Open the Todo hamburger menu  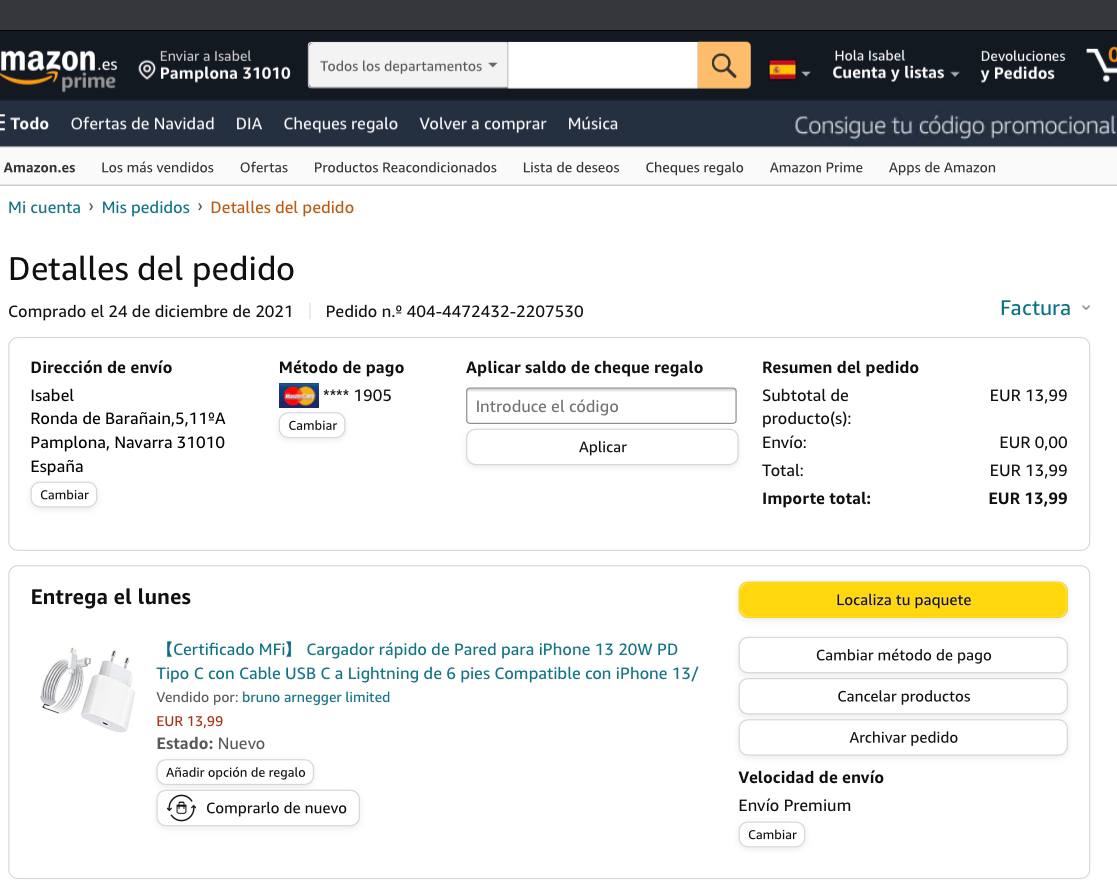(x=24, y=123)
